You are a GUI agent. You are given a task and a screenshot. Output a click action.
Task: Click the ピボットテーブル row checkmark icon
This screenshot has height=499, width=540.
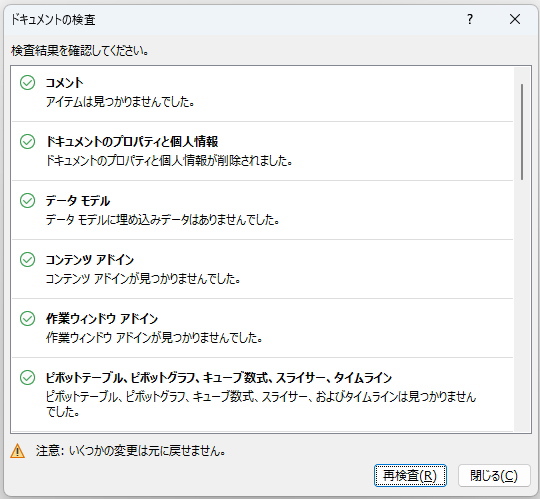(27, 377)
